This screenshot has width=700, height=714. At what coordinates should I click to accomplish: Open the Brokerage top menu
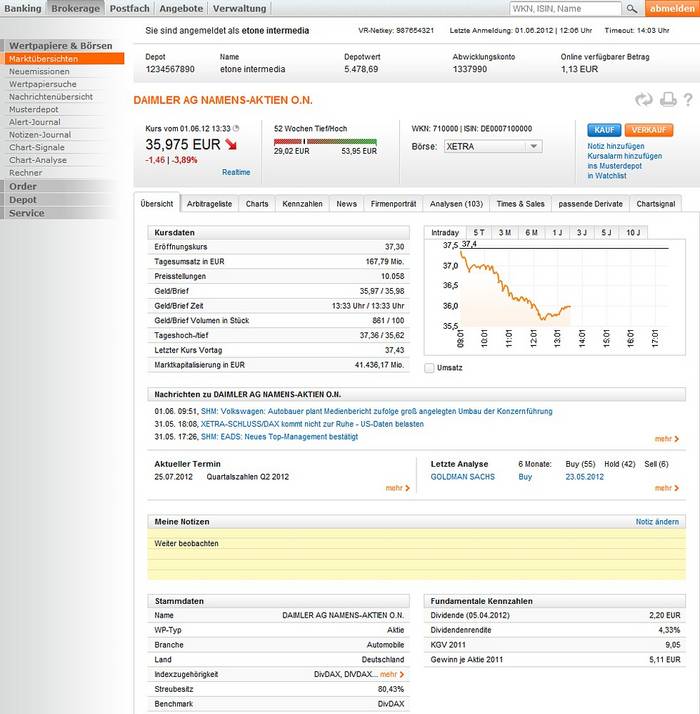click(75, 8)
